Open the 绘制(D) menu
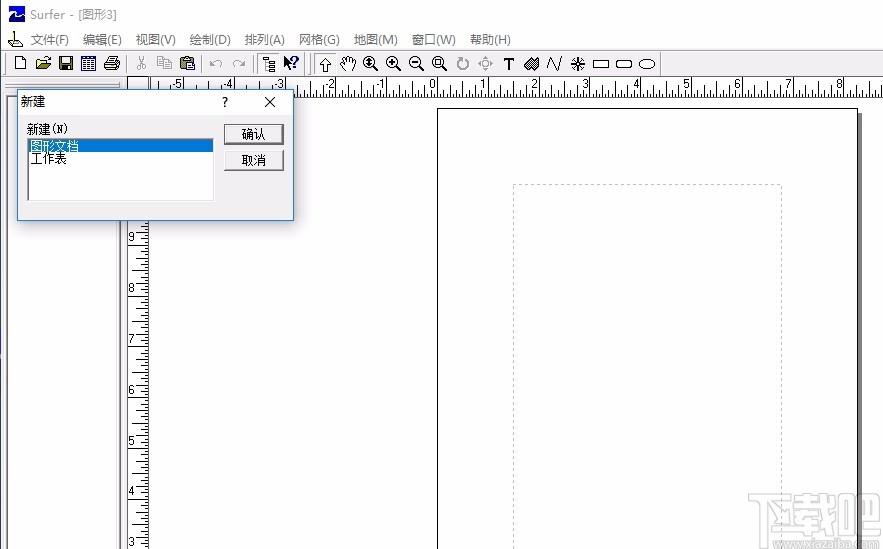This screenshot has width=883, height=549. tap(210, 39)
